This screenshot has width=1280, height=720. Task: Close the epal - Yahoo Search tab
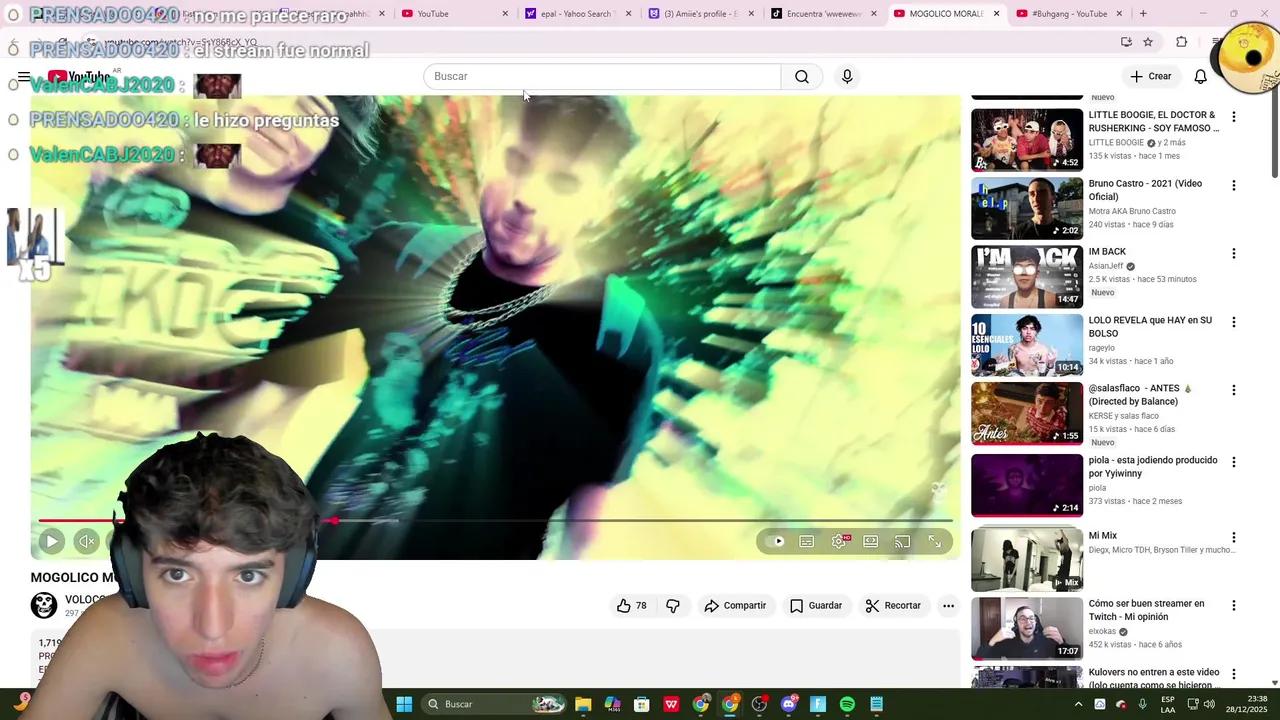click(628, 14)
